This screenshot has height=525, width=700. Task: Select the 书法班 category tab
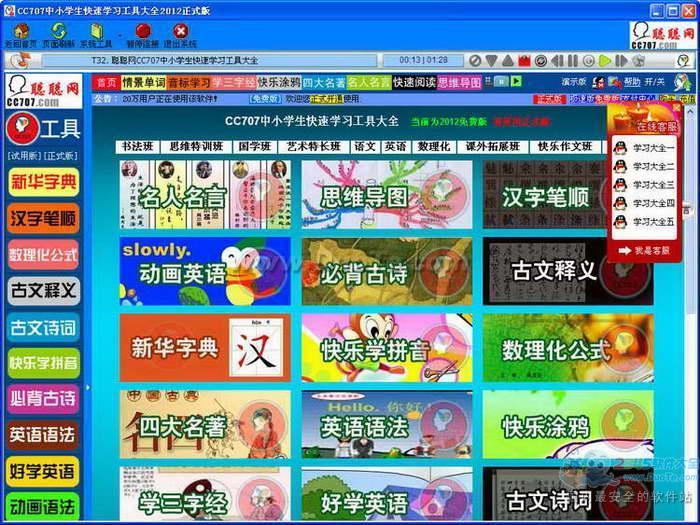point(138,146)
